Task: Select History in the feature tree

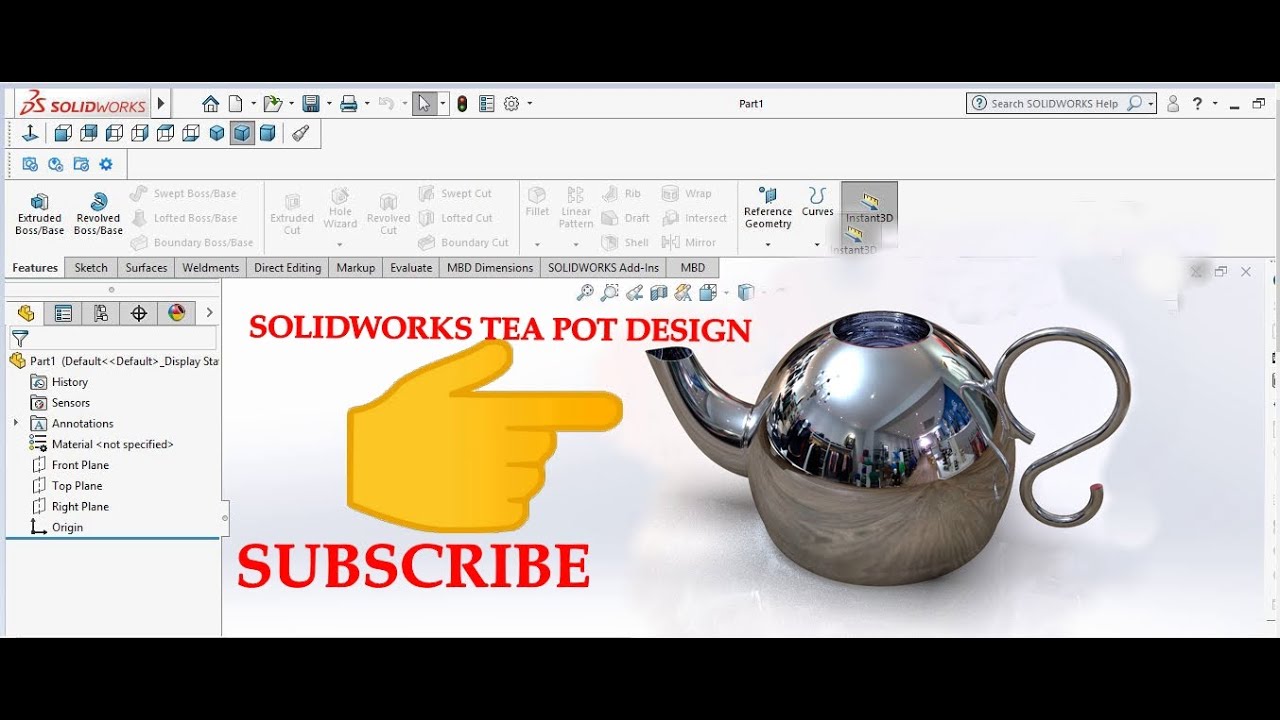Action: [x=59, y=382]
